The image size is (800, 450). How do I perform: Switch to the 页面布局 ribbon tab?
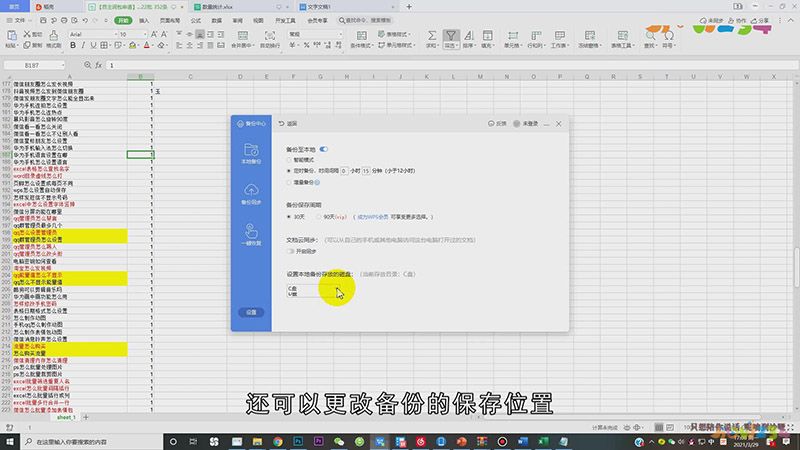point(170,20)
